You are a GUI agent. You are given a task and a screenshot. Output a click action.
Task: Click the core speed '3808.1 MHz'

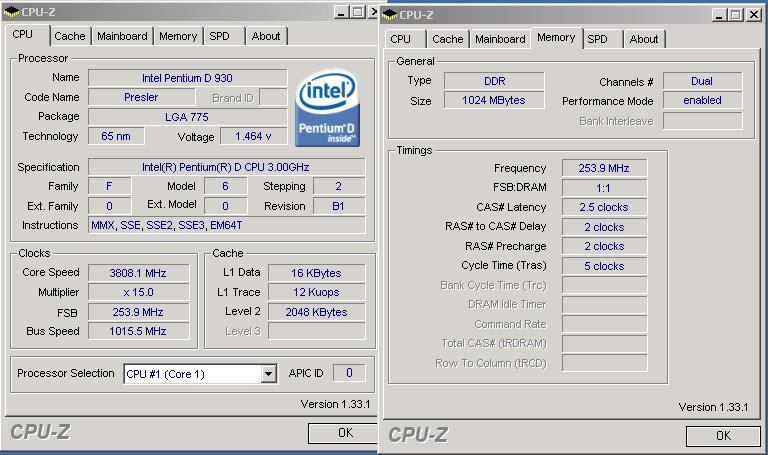[138, 273]
